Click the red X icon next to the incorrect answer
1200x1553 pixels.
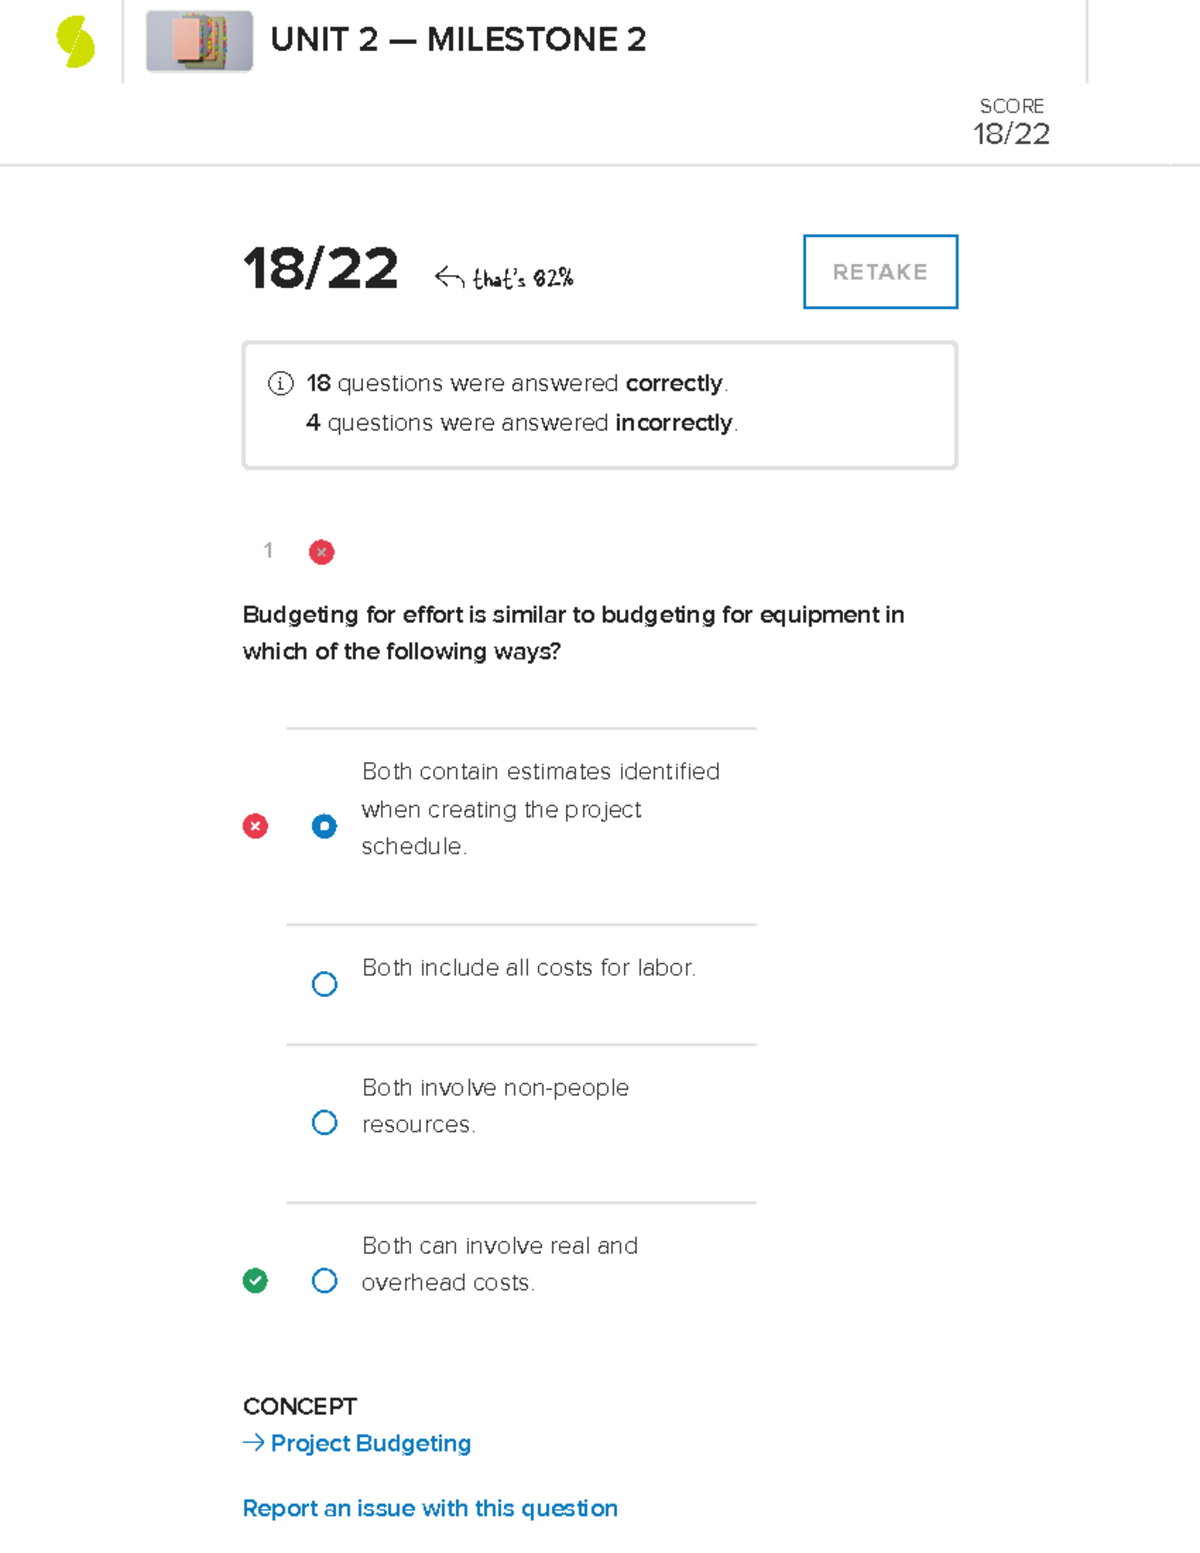tap(255, 826)
